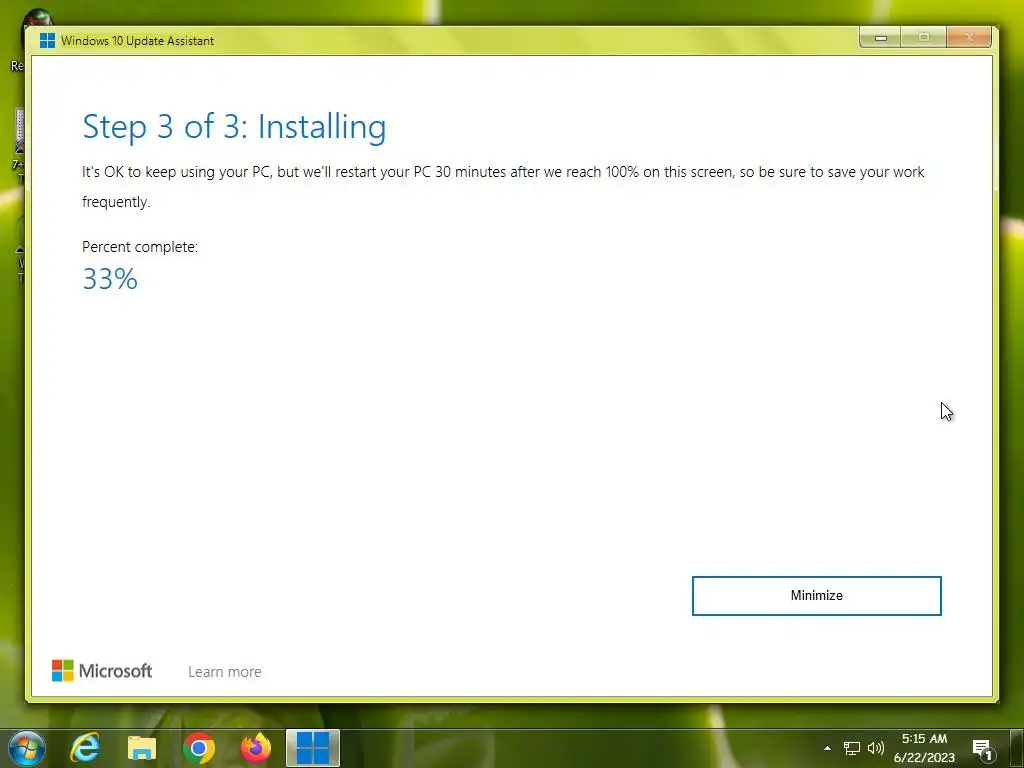Select the Windows 10 Update Assistant taskbar button

[x=313, y=748]
